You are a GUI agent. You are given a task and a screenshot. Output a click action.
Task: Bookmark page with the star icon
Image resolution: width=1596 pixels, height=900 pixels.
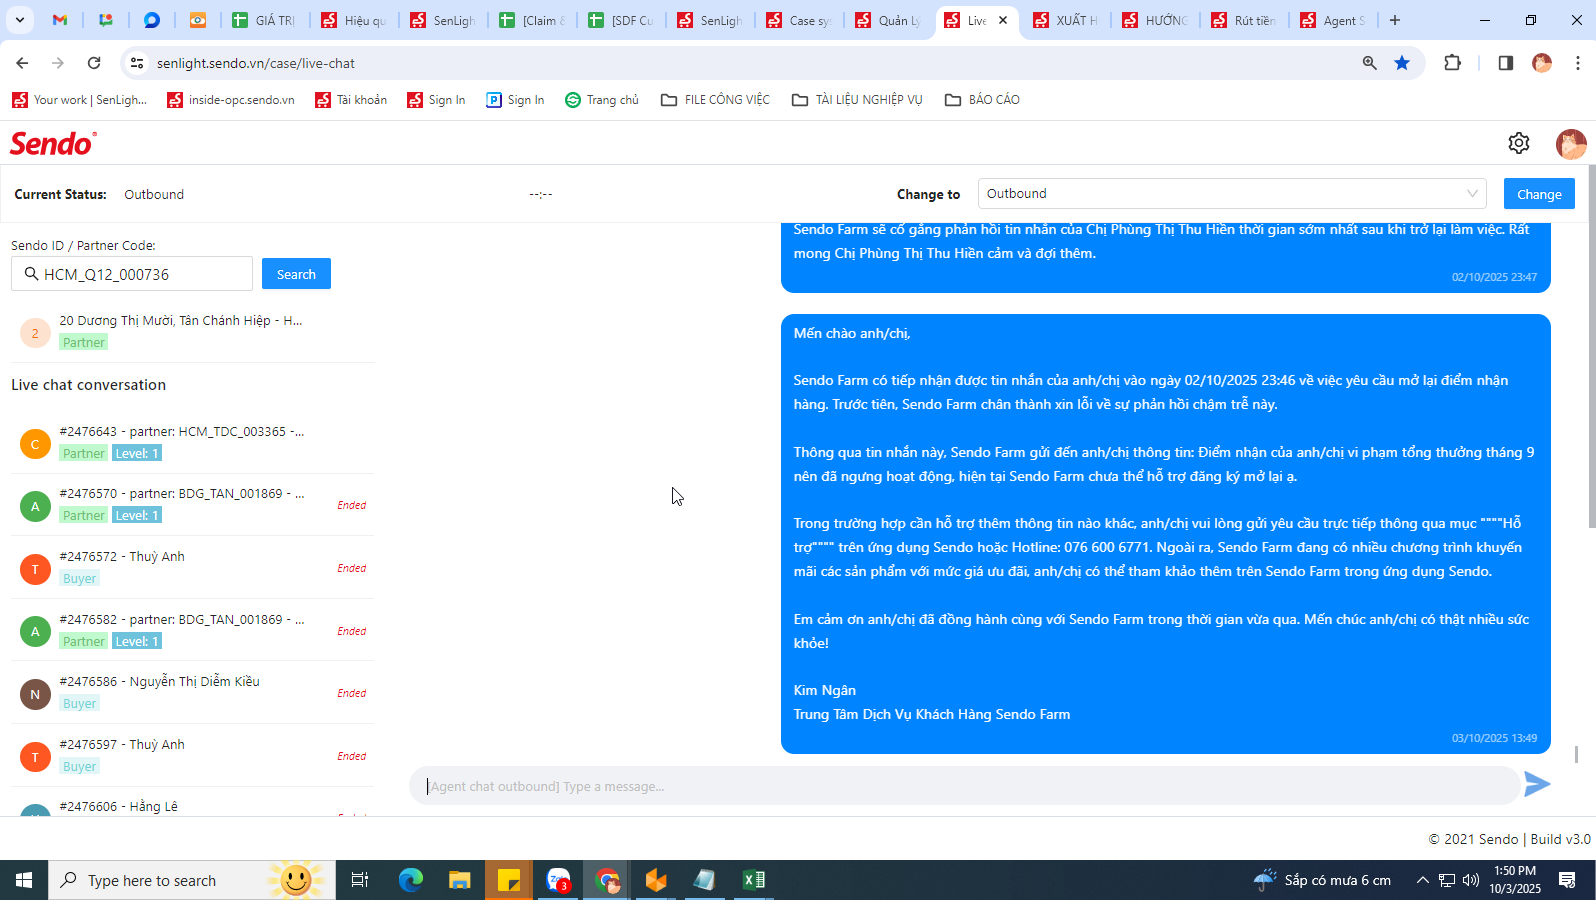(x=1402, y=63)
